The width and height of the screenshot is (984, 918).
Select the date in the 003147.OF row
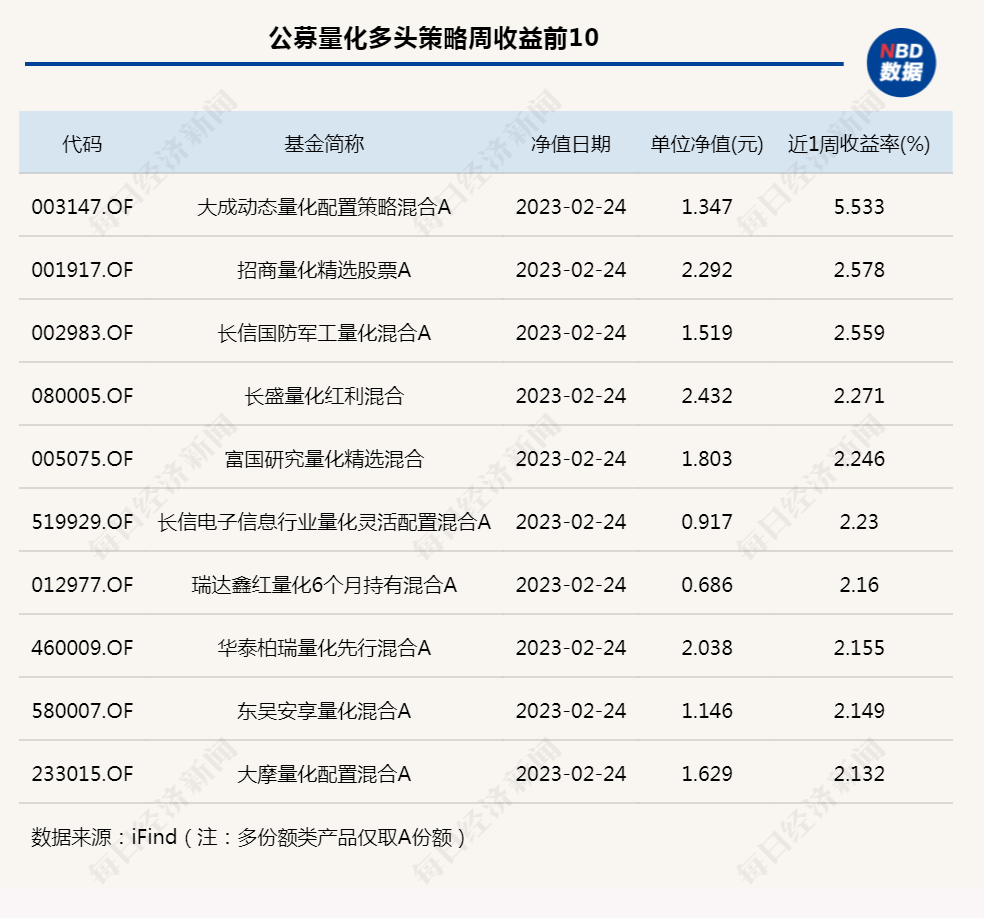point(571,206)
